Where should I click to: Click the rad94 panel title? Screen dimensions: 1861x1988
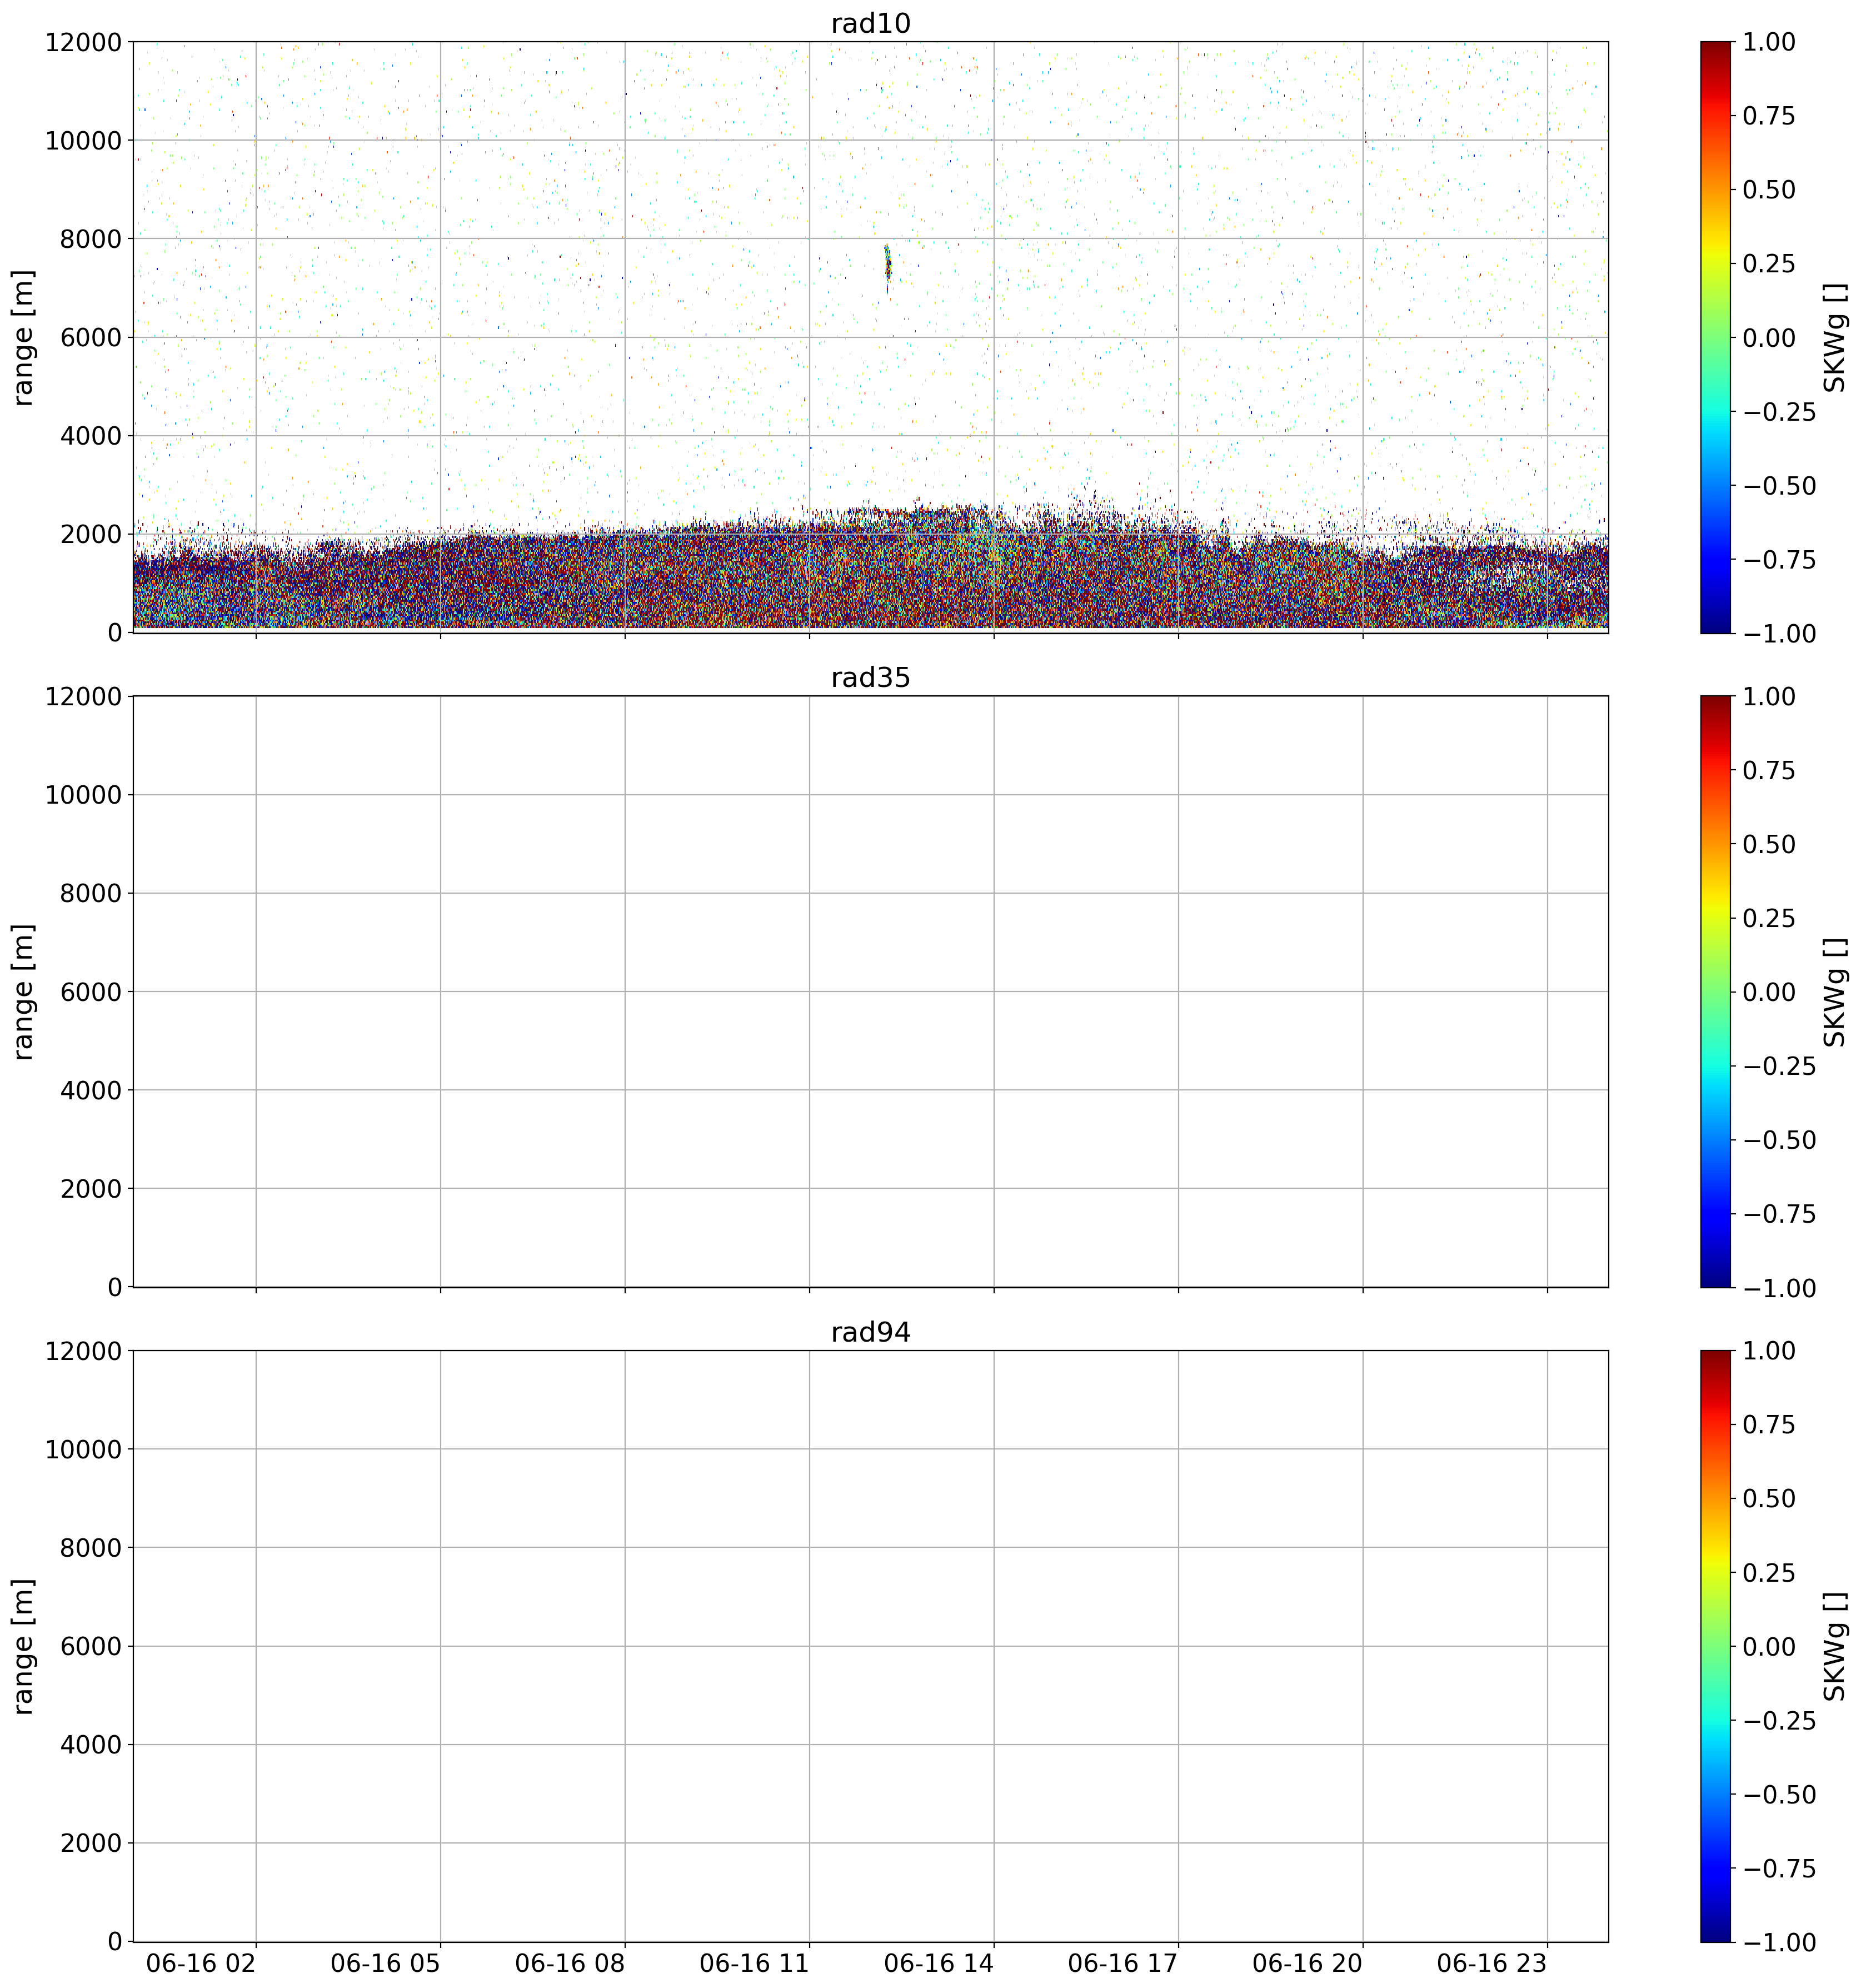coord(870,1333)
